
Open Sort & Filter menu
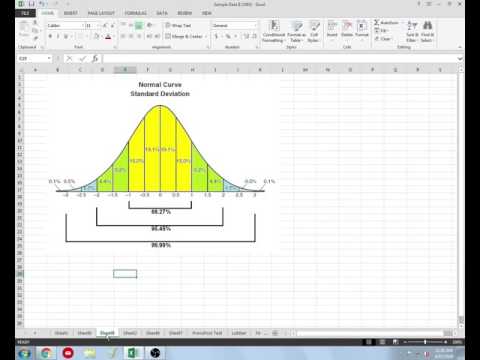(412, 32)
